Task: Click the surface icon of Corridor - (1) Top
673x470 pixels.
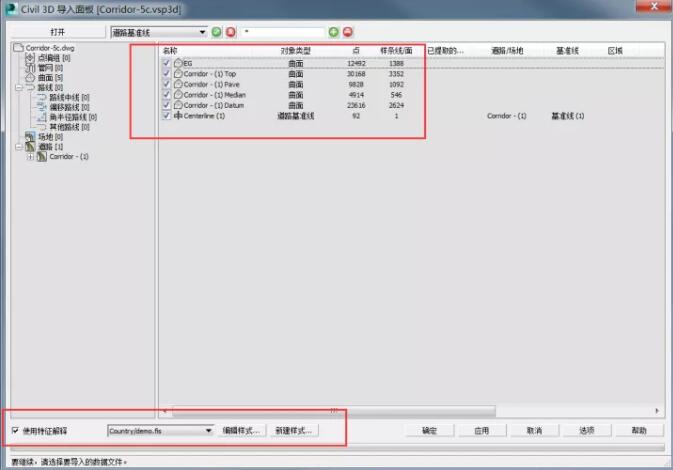Action: [x=178, y=74]
